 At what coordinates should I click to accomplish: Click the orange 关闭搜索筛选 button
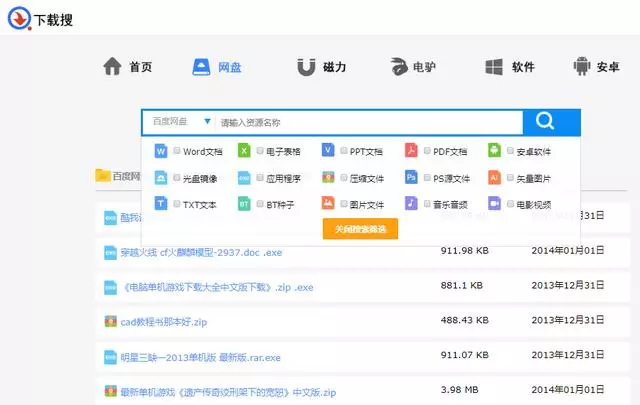point(360,229)
